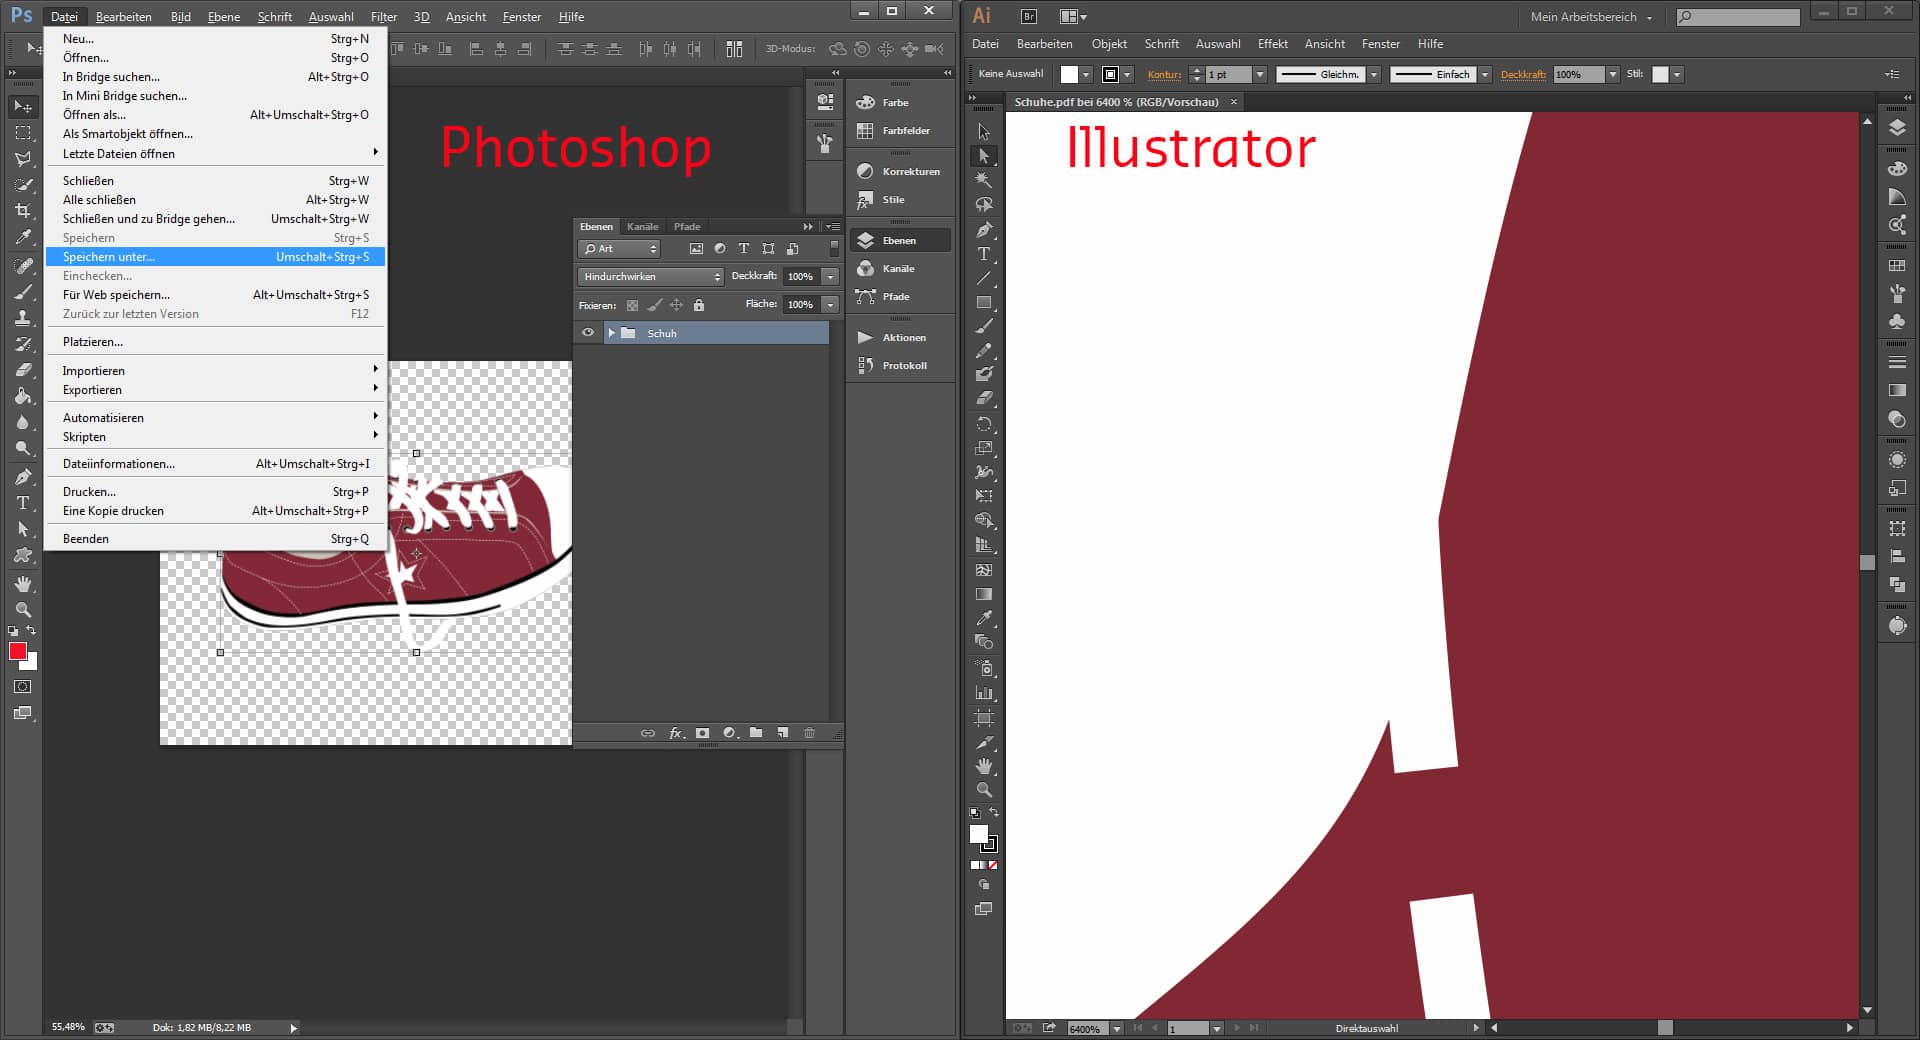Select the Illustrator Pen tool
Viewport: 1920px width, 1040px height.
coord(984,230)
